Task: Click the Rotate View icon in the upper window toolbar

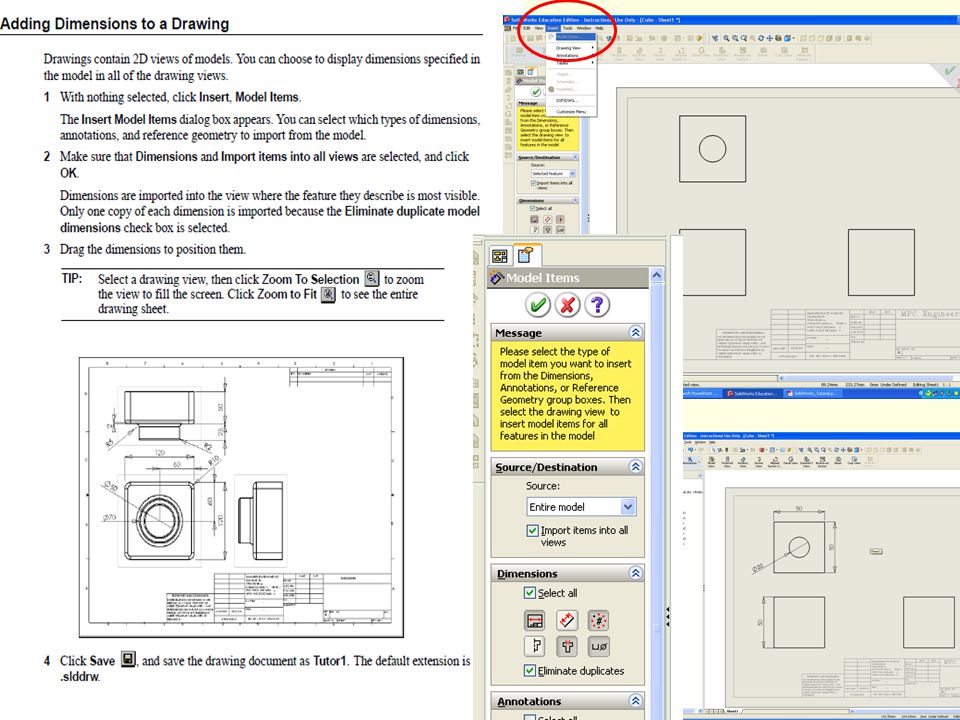Action: click(761, 38)
